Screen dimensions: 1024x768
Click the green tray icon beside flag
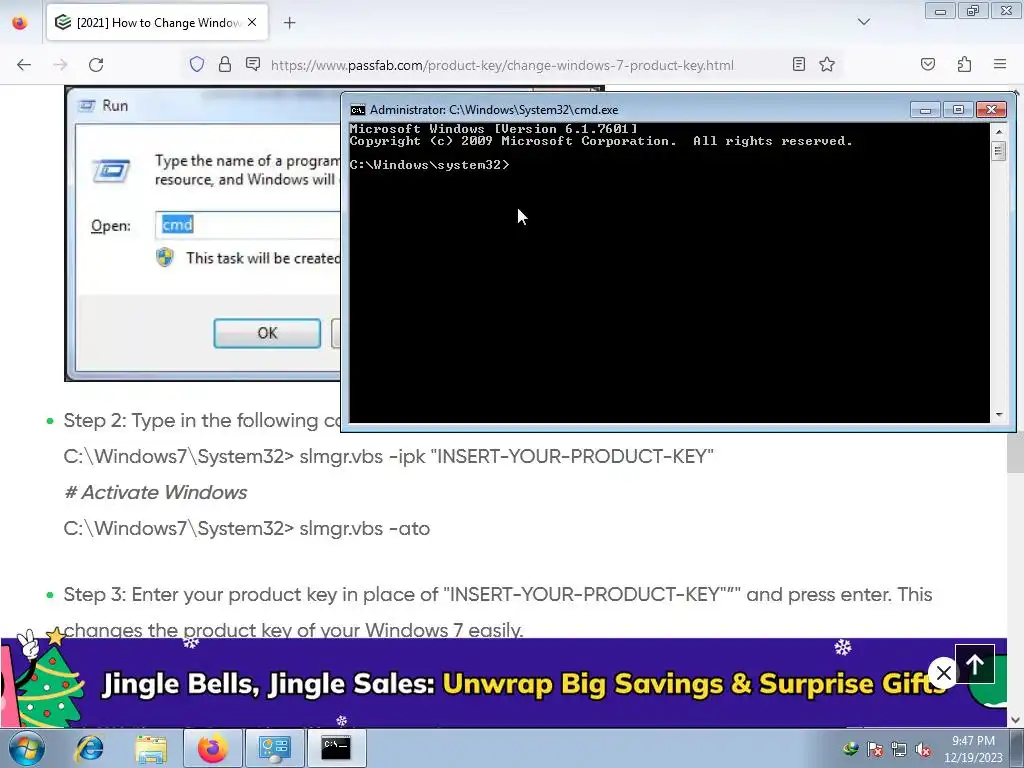(x=850, y=749)
